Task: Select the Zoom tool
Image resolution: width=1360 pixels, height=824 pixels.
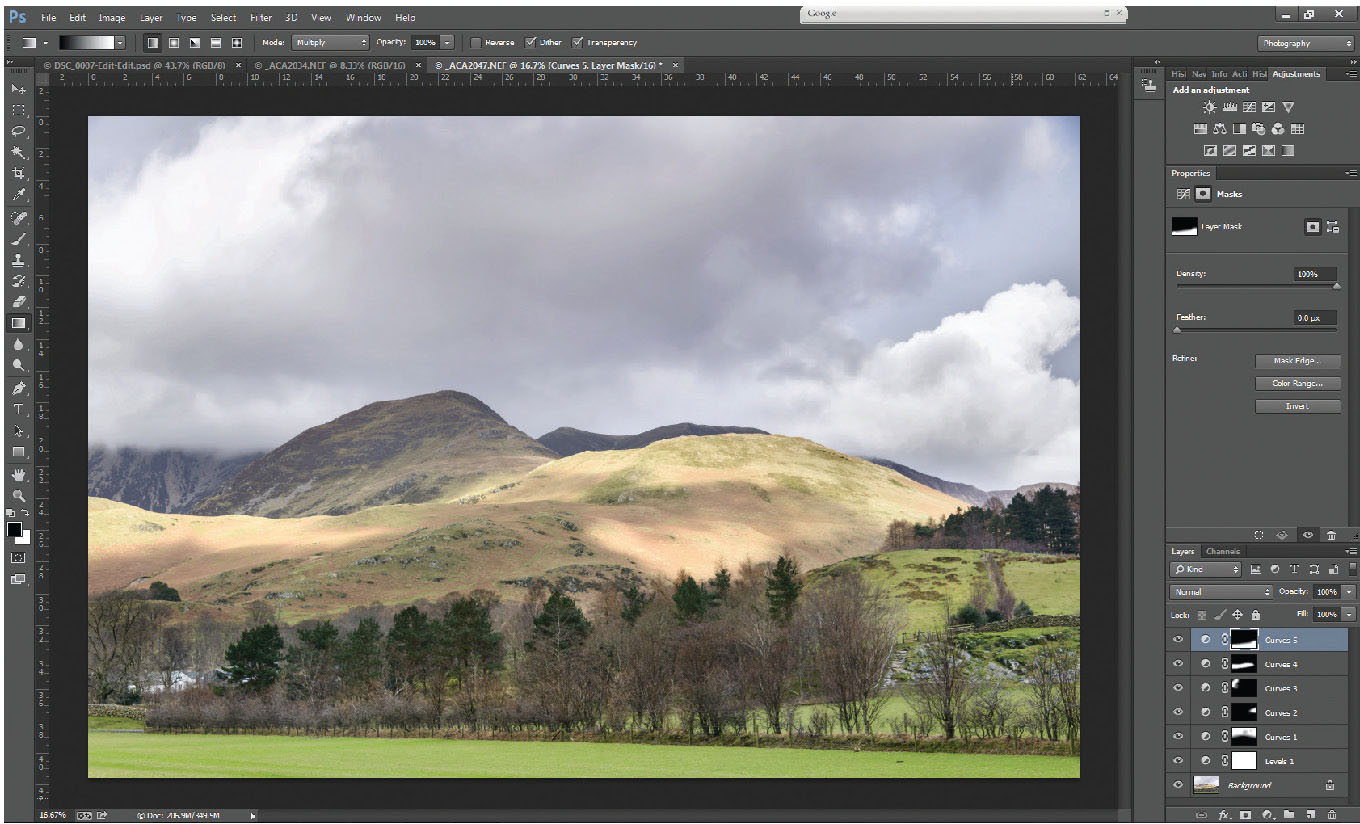Action: 18,495
